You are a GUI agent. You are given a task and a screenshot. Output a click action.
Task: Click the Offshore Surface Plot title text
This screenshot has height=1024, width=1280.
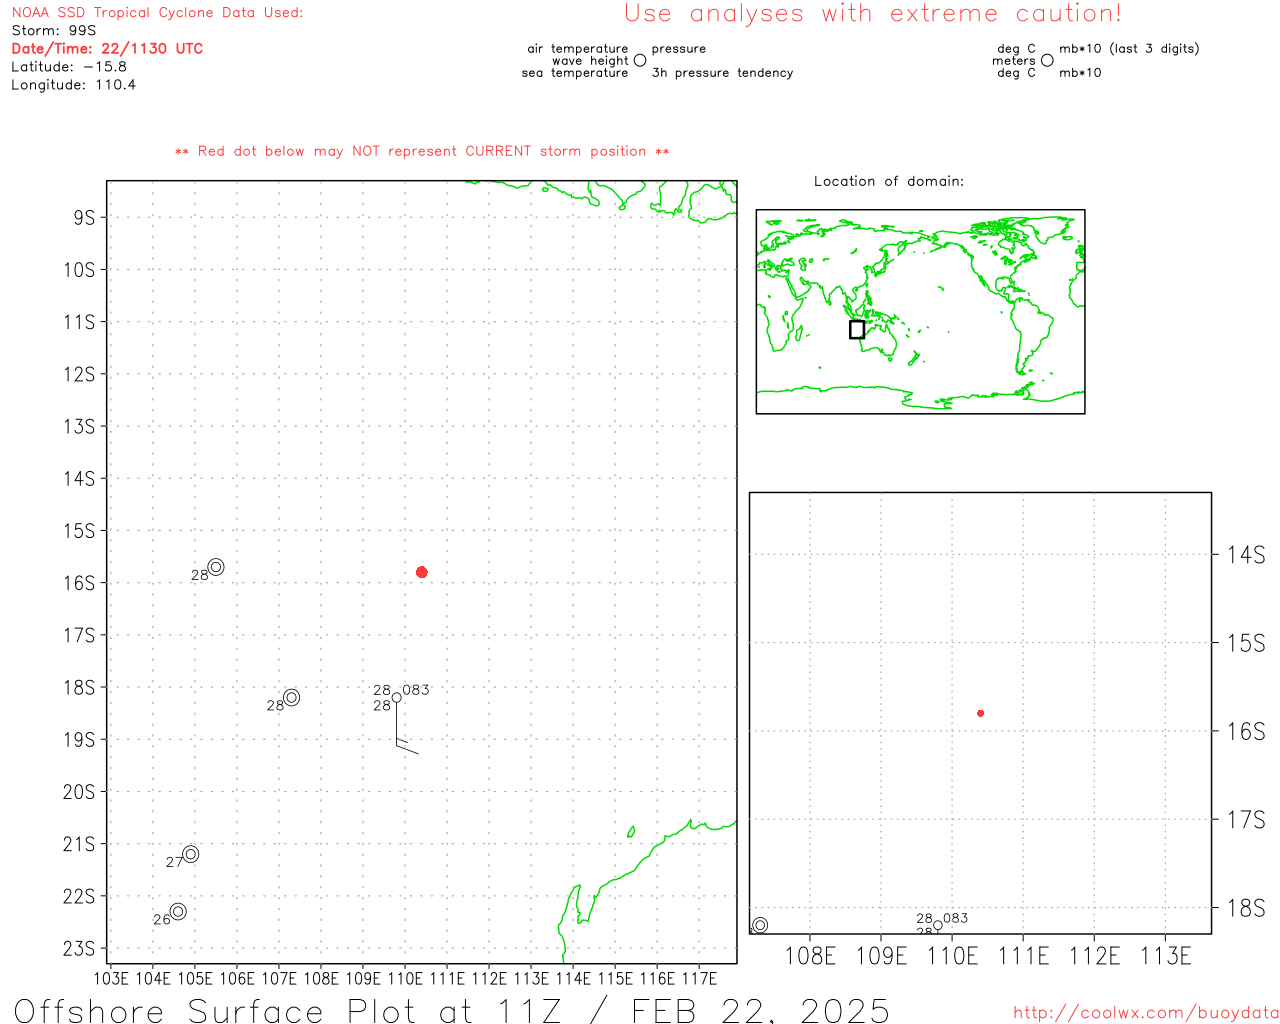click(x=452, y=1010)
